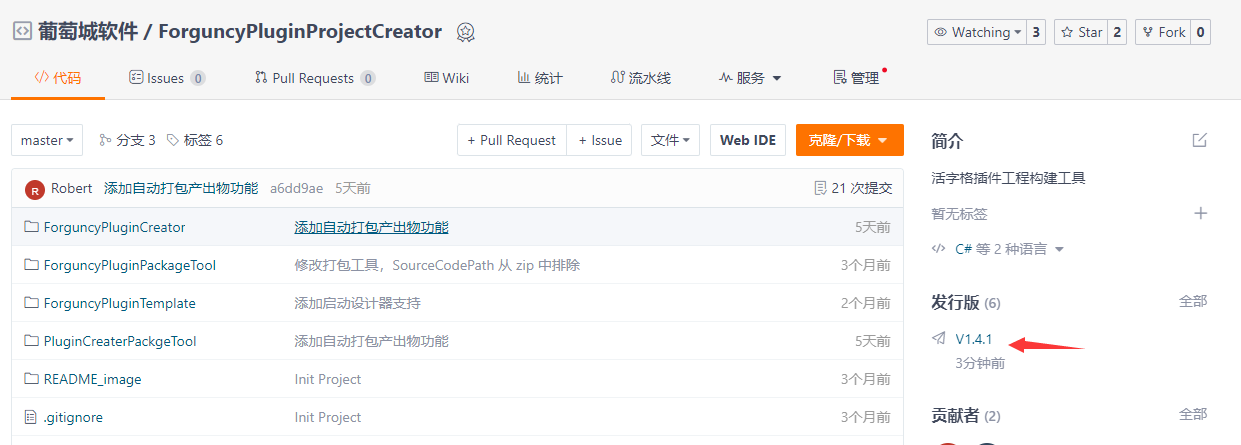The width and height of the screenshot is (1241, 445).
Task: Open the 葡萄城软件 organization link
Action: (x=88, y=31)
